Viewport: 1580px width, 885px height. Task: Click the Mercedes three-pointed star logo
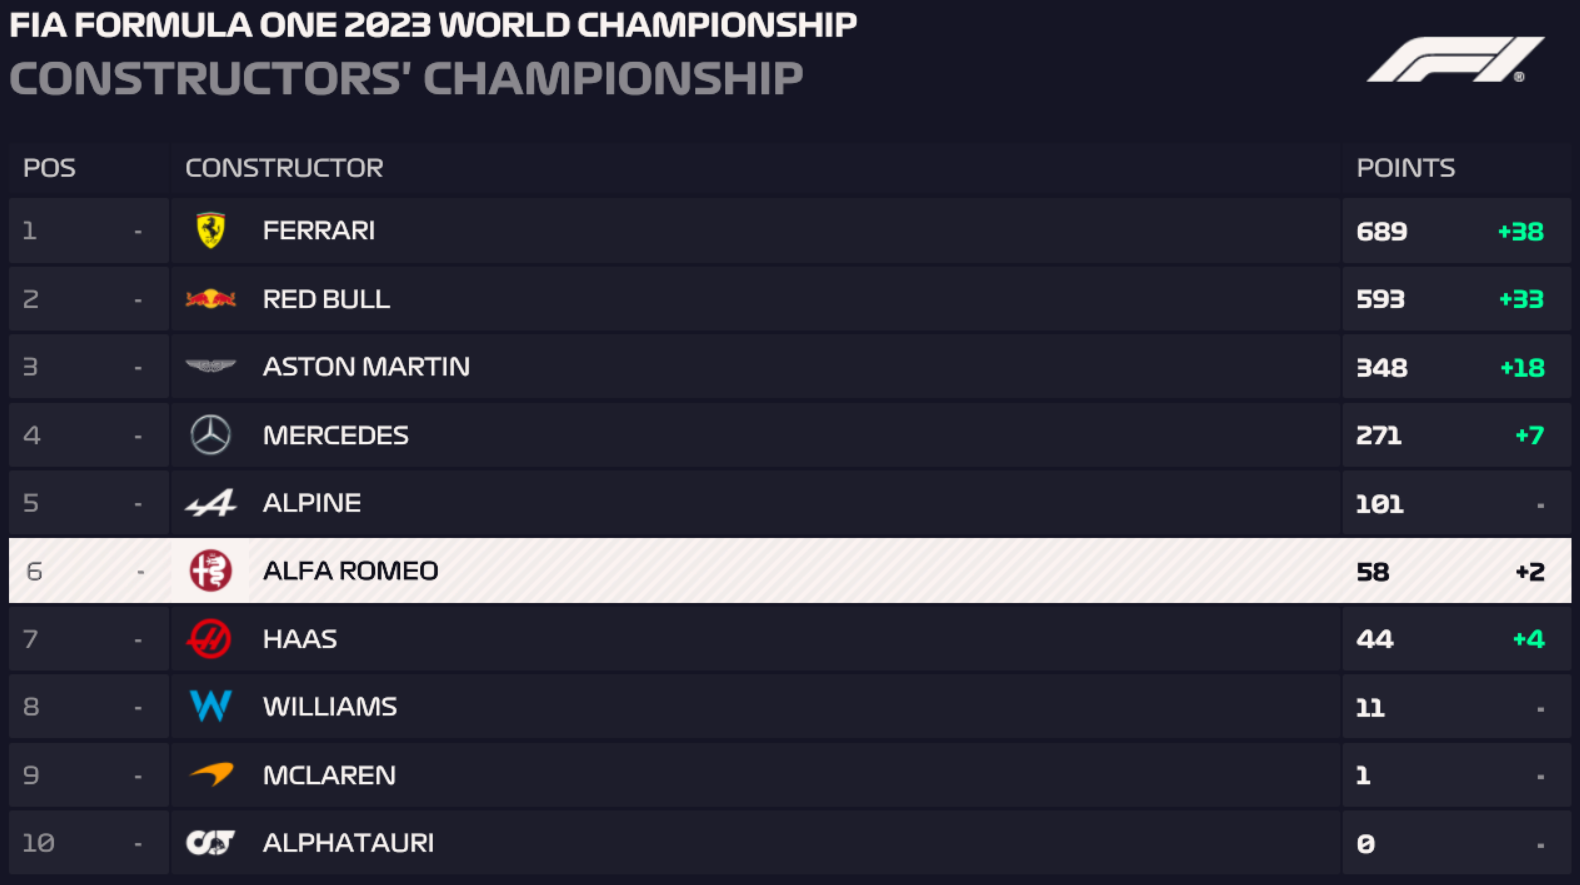coord(210,435)
